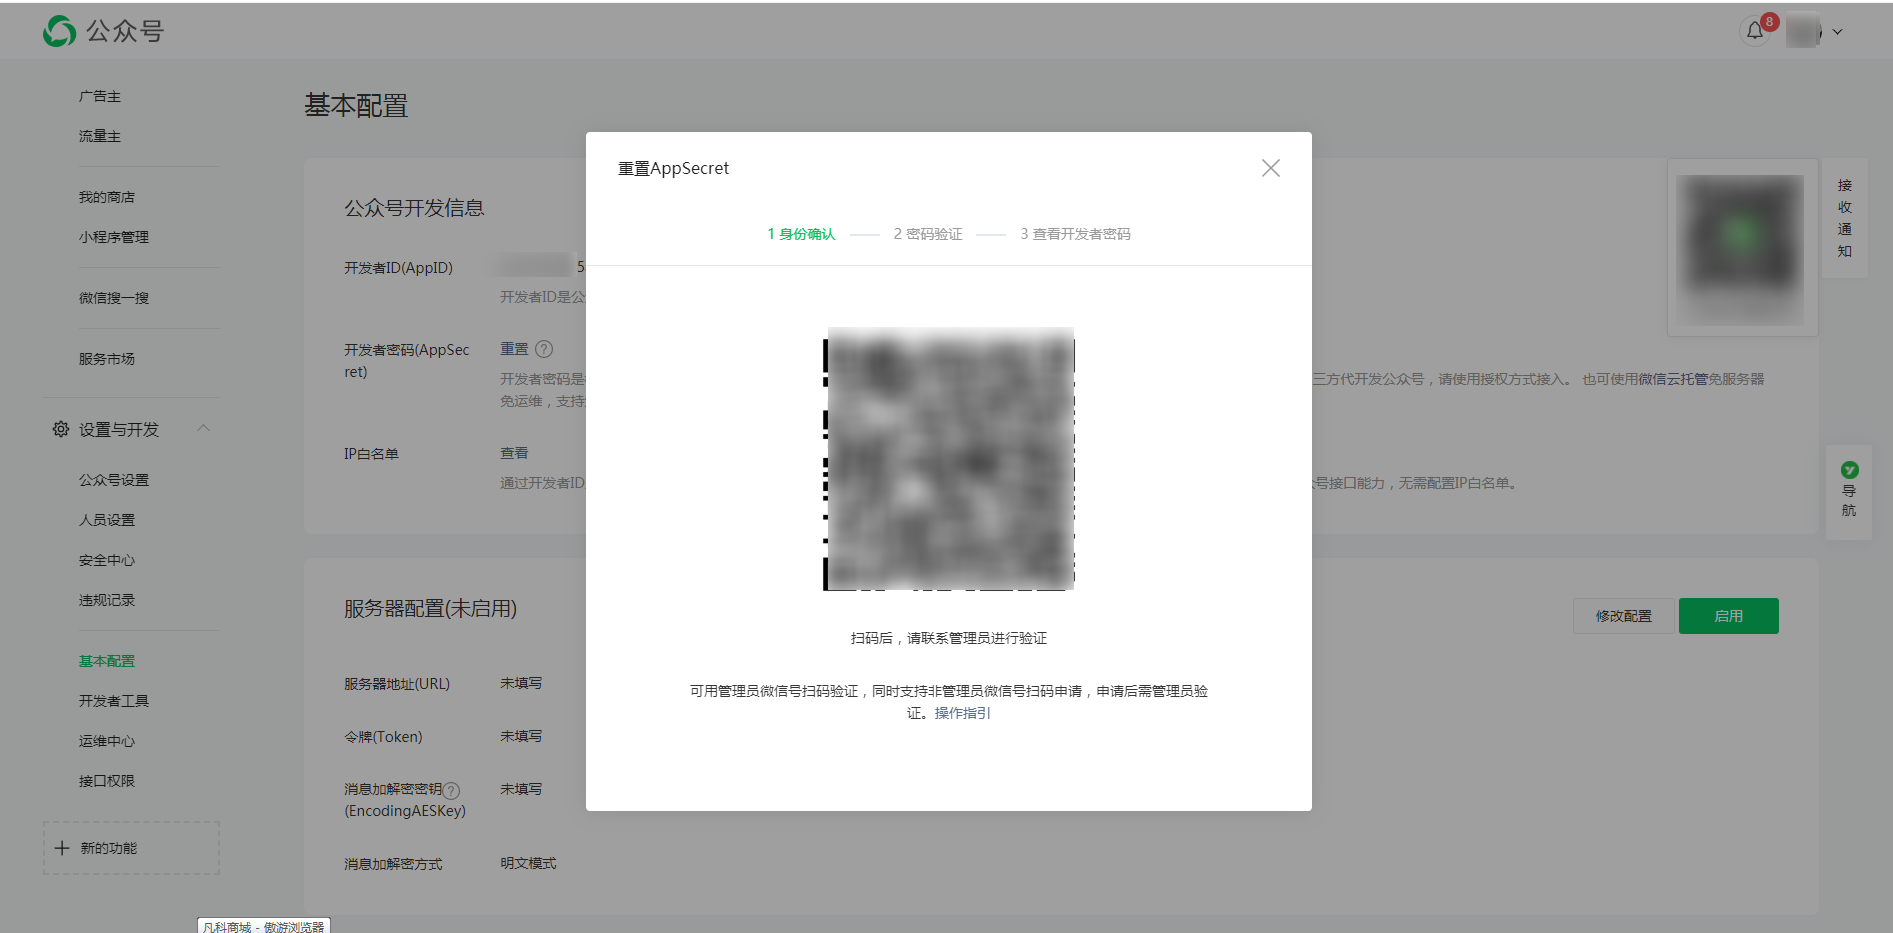The image size is (1893, 933).
Task: Click the green 导航 check icon
Action: tap(1849, 470)
